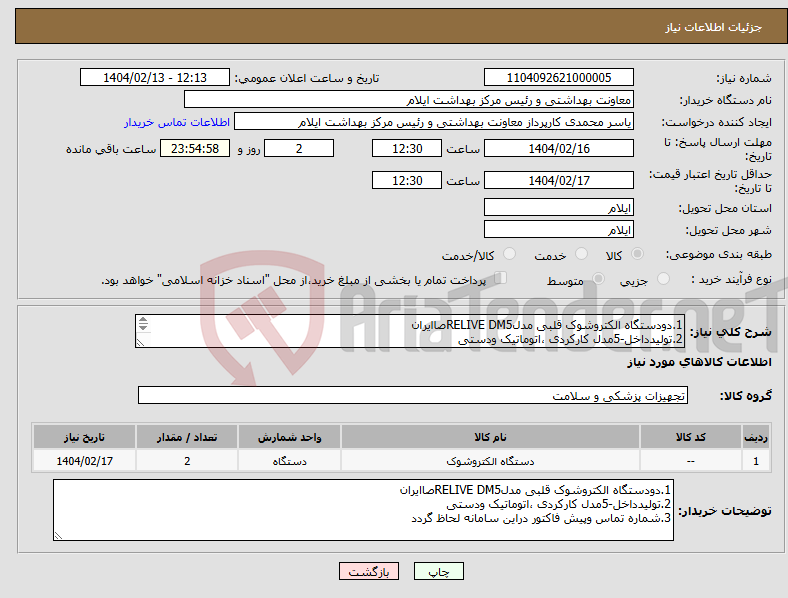Click the response deadline 12:30 time field
Image resolution: width=788 pixels, height=598 pixels.
point(407,148)
